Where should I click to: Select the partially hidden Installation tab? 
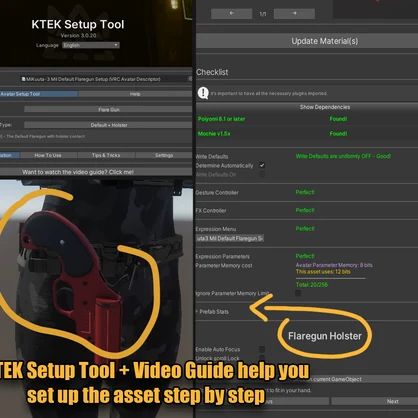[10, 155]
